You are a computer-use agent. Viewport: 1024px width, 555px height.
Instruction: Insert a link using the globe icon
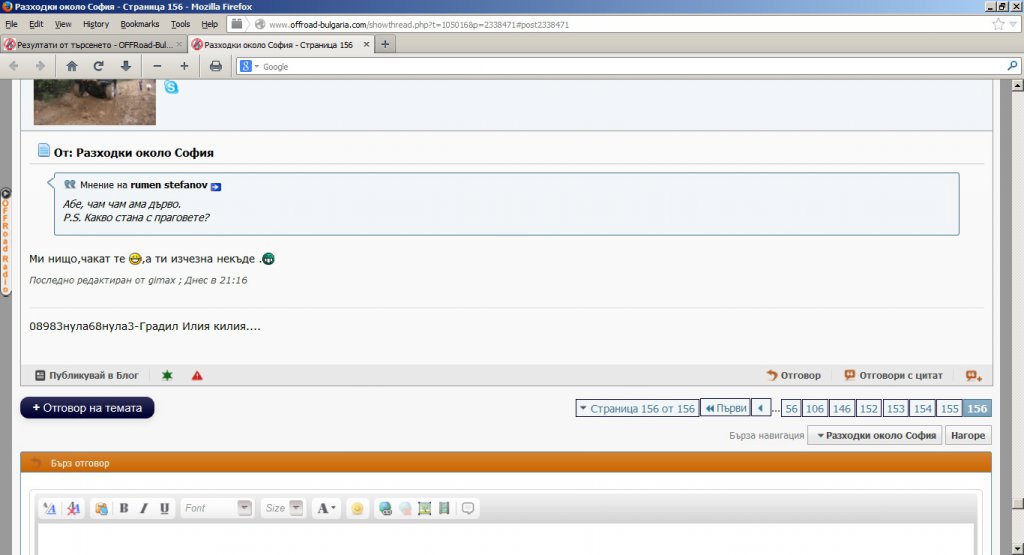pos(385,508)
